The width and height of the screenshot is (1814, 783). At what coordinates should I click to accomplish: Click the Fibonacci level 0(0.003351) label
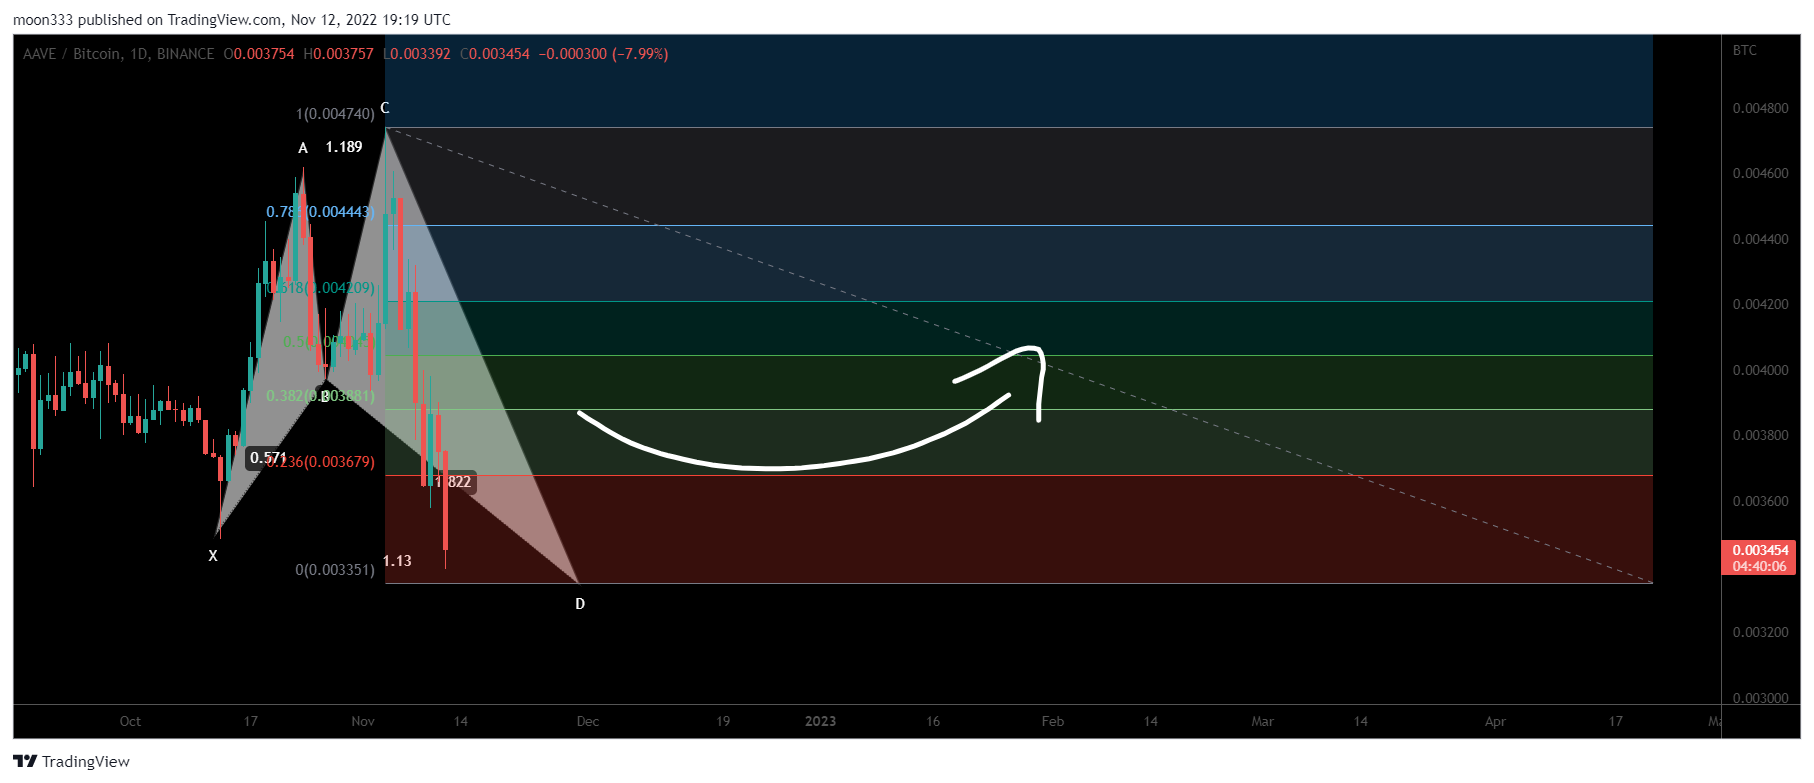335,570
